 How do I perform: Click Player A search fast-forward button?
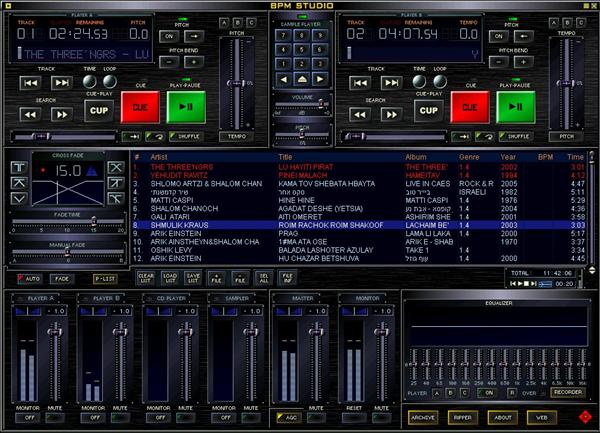pyautogui.click(x=62, y=114)
